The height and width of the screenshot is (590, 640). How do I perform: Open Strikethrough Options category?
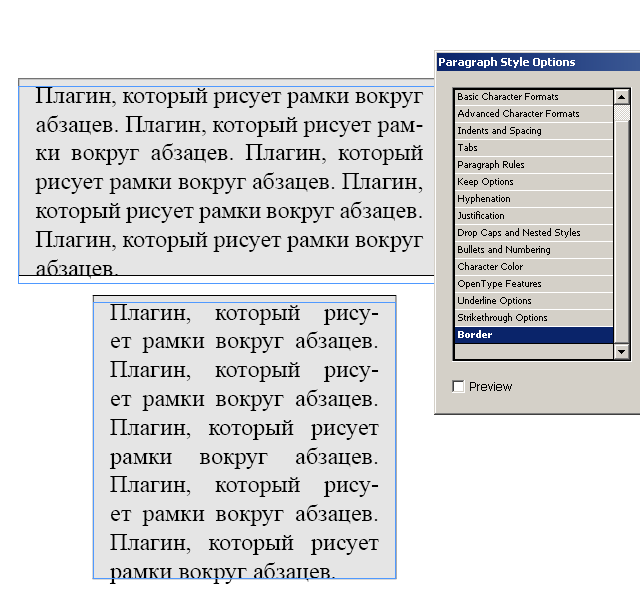(534, 318)
